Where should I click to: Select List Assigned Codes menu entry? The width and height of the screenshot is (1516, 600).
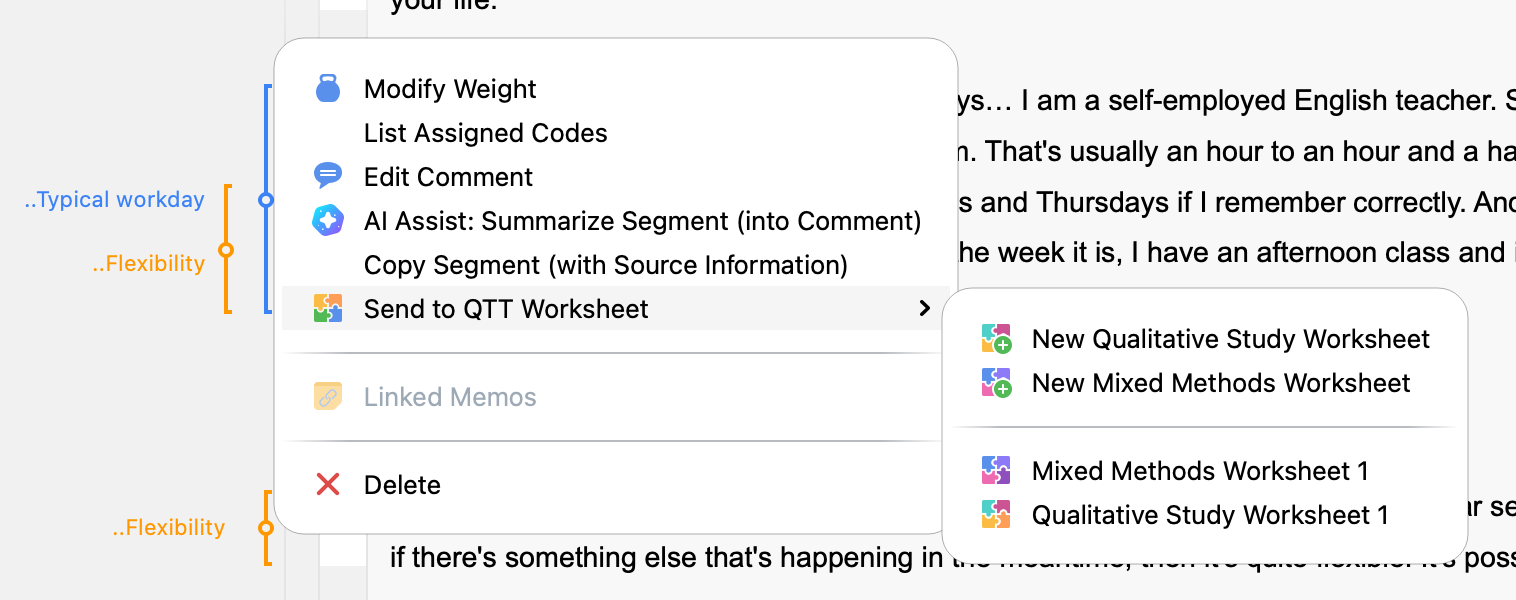pos(485,133)
